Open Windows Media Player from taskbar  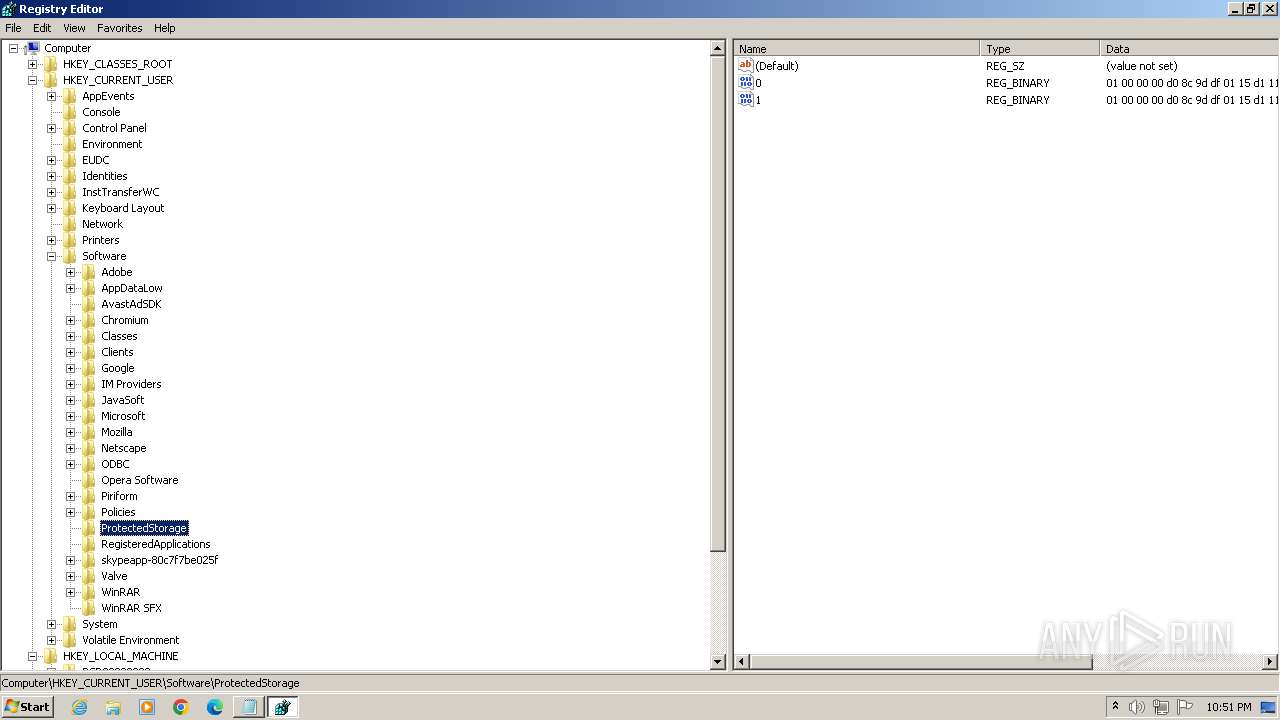147,707
